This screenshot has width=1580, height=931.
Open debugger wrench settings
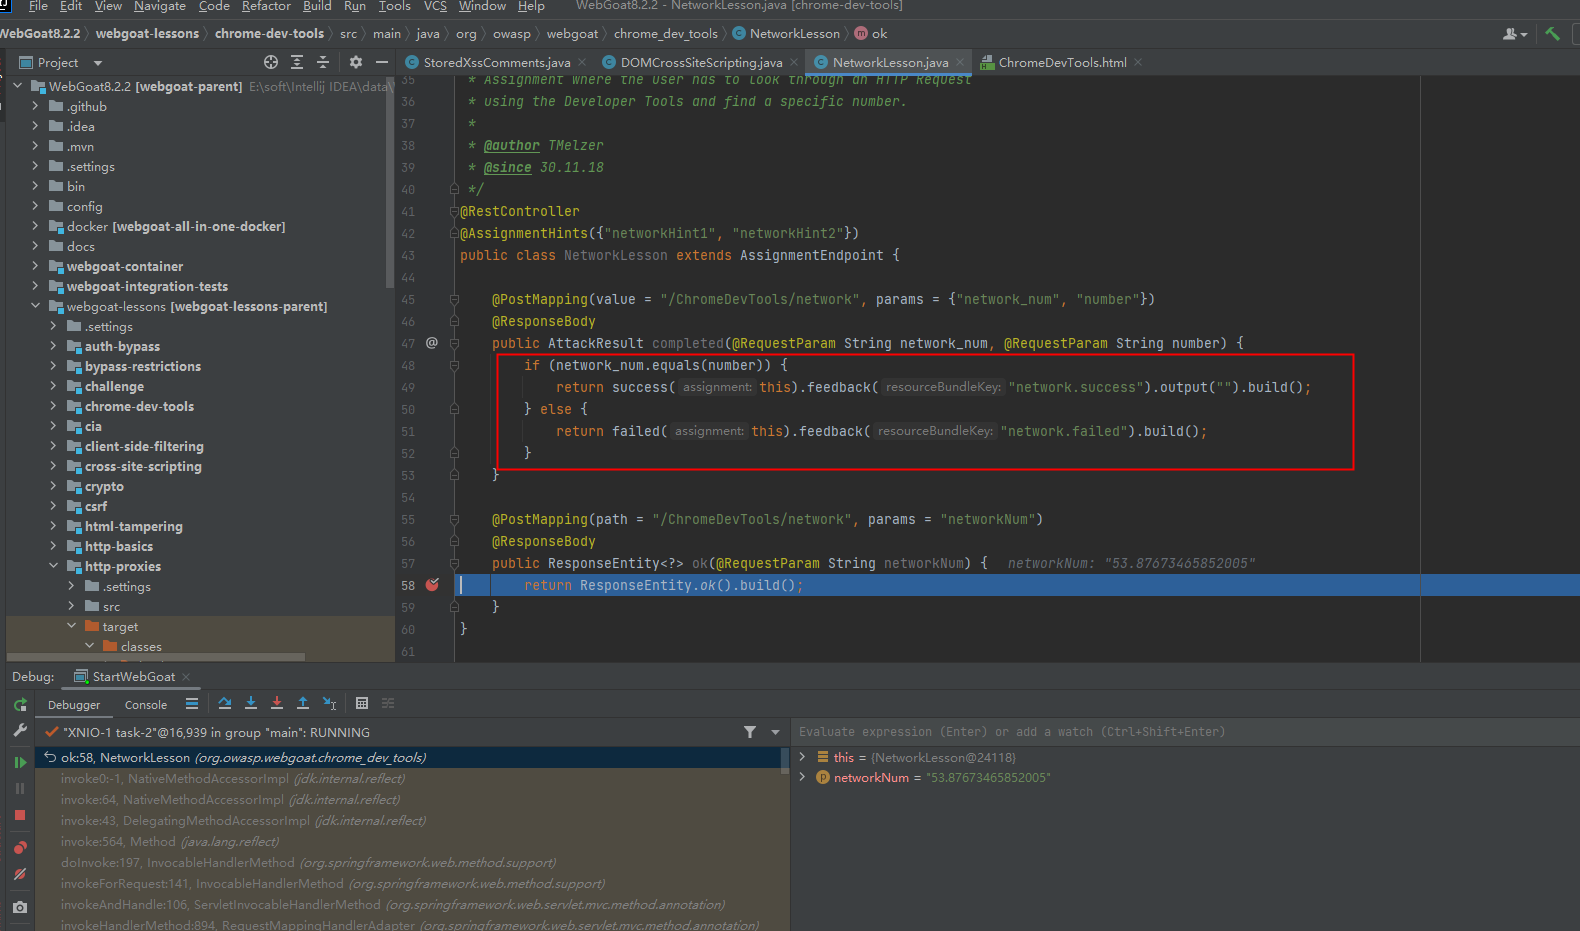(x=20, y=731)
